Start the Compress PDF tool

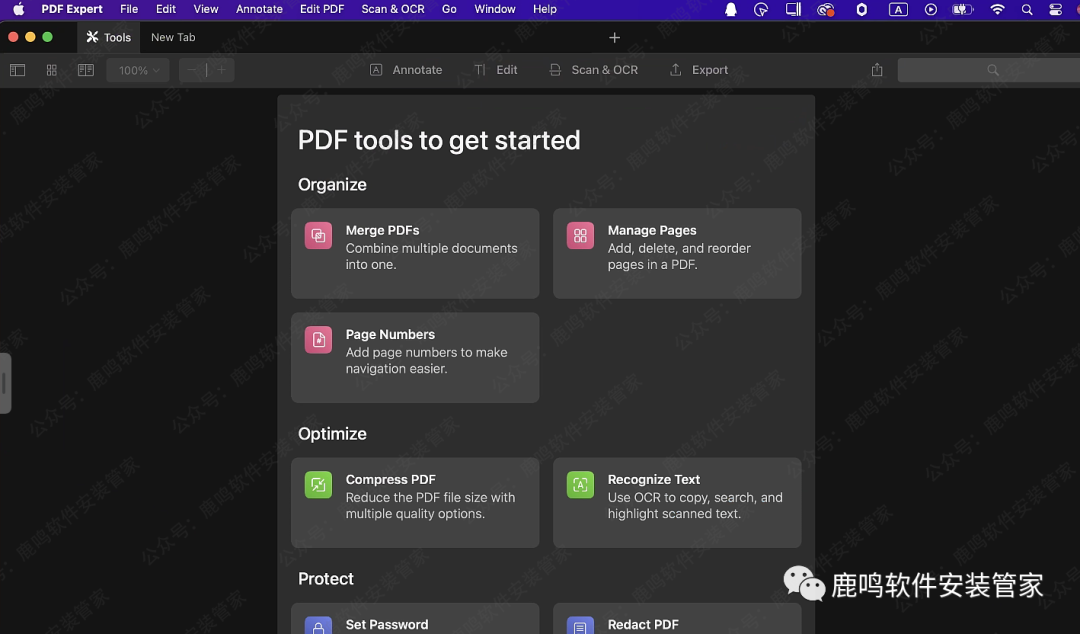click(x=415, y=502)
